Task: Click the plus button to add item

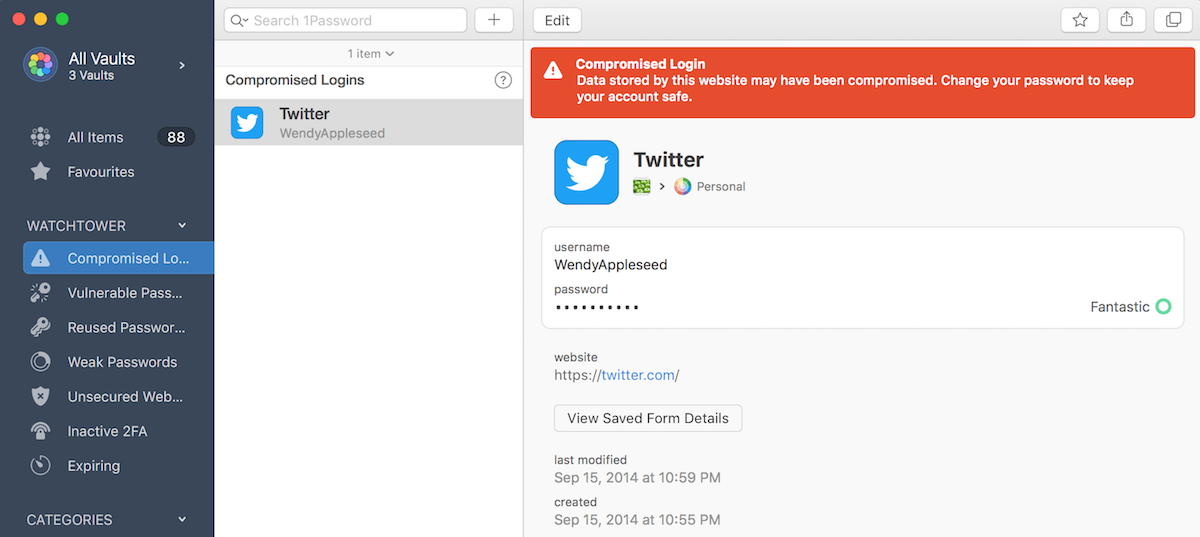Action: tap(494, 20)
